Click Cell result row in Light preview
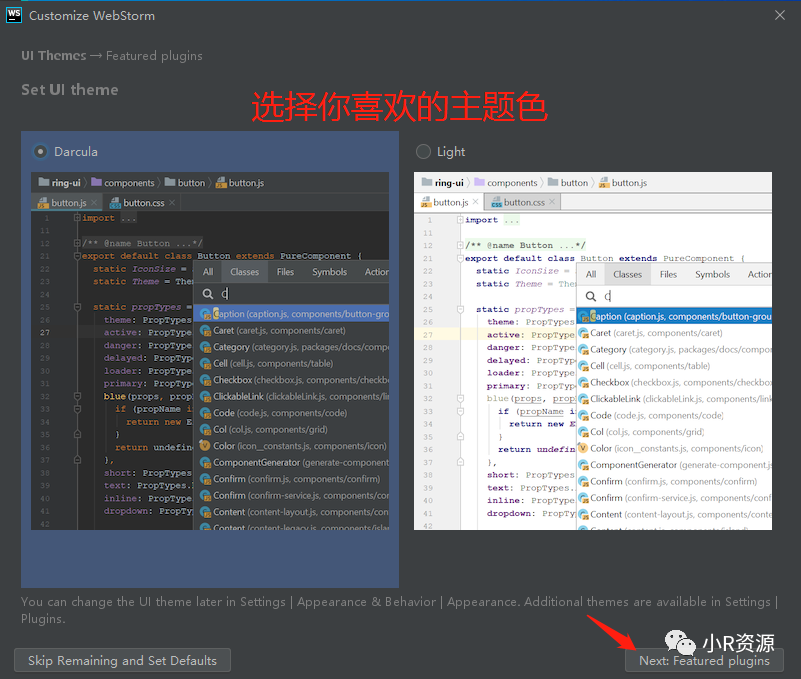The height and width of the screenshot is (679, 801). pyautogui.click(x=674, y=366)
